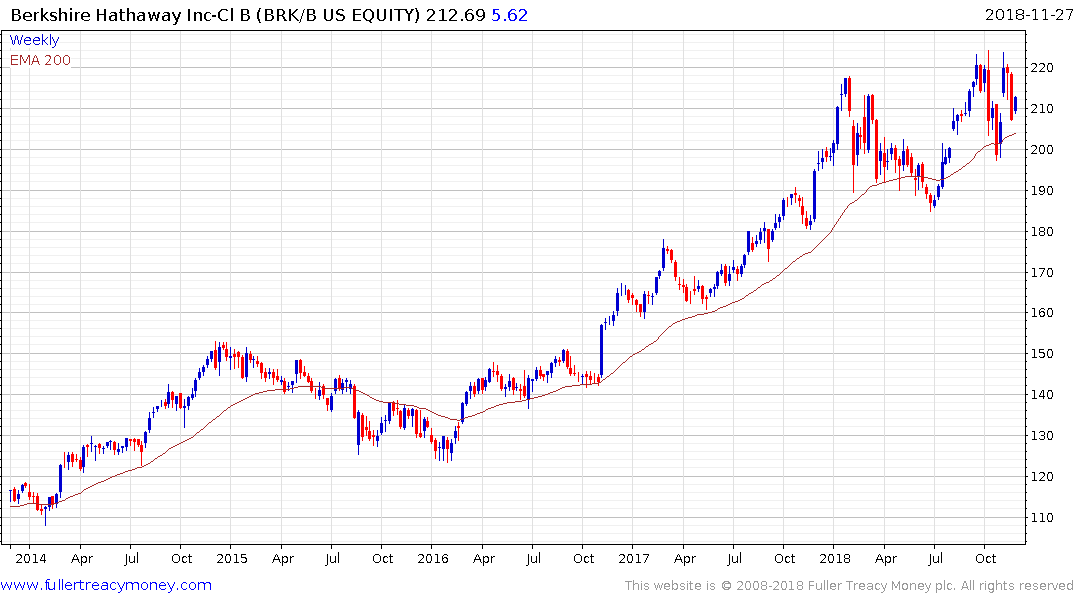The width and height of the screenshot is (1075, 600).
Task: Select the price change value 5.62
Action: coord(509,15)
